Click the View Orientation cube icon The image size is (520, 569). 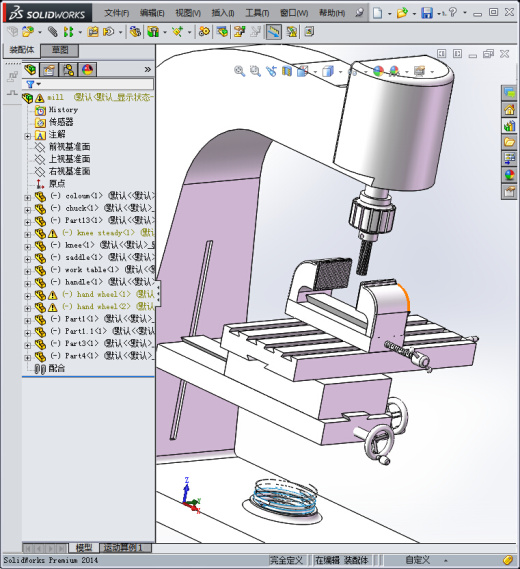click(303, 71)
